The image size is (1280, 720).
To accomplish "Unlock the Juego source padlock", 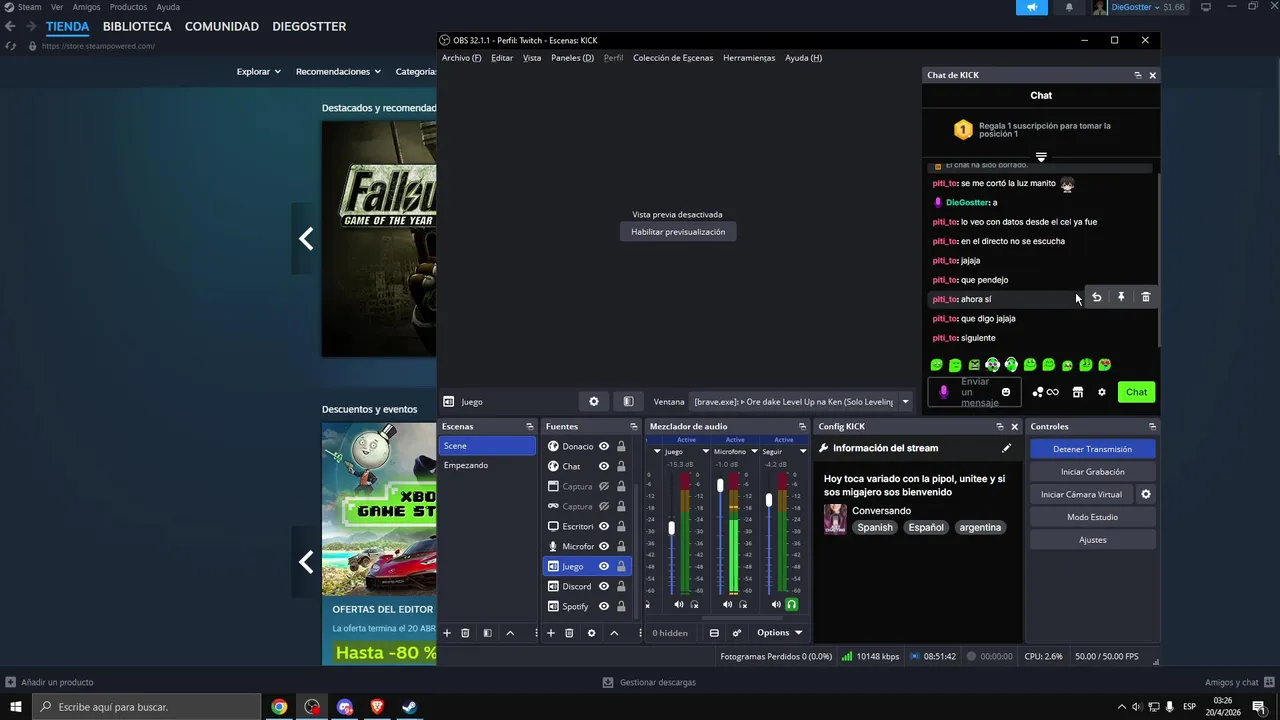I will [621, 566].
